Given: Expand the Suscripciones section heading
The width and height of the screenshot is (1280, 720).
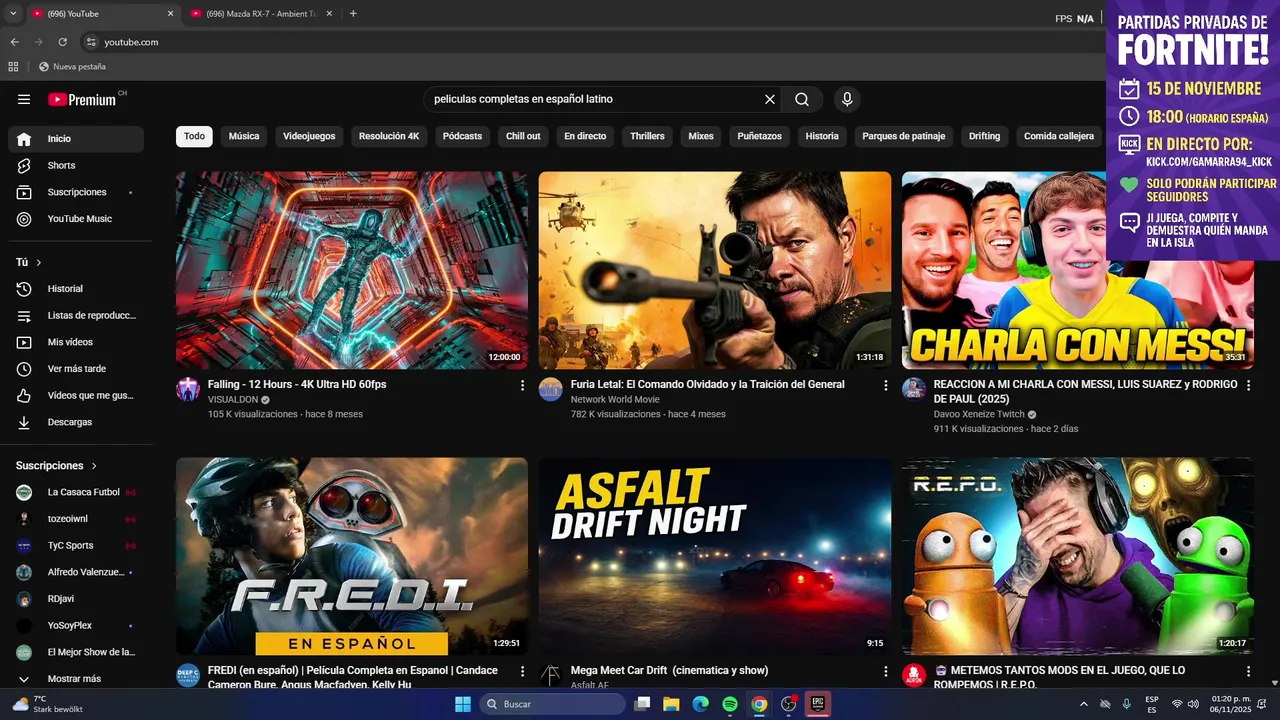Looking at the screenshot, I should (57, 466).
